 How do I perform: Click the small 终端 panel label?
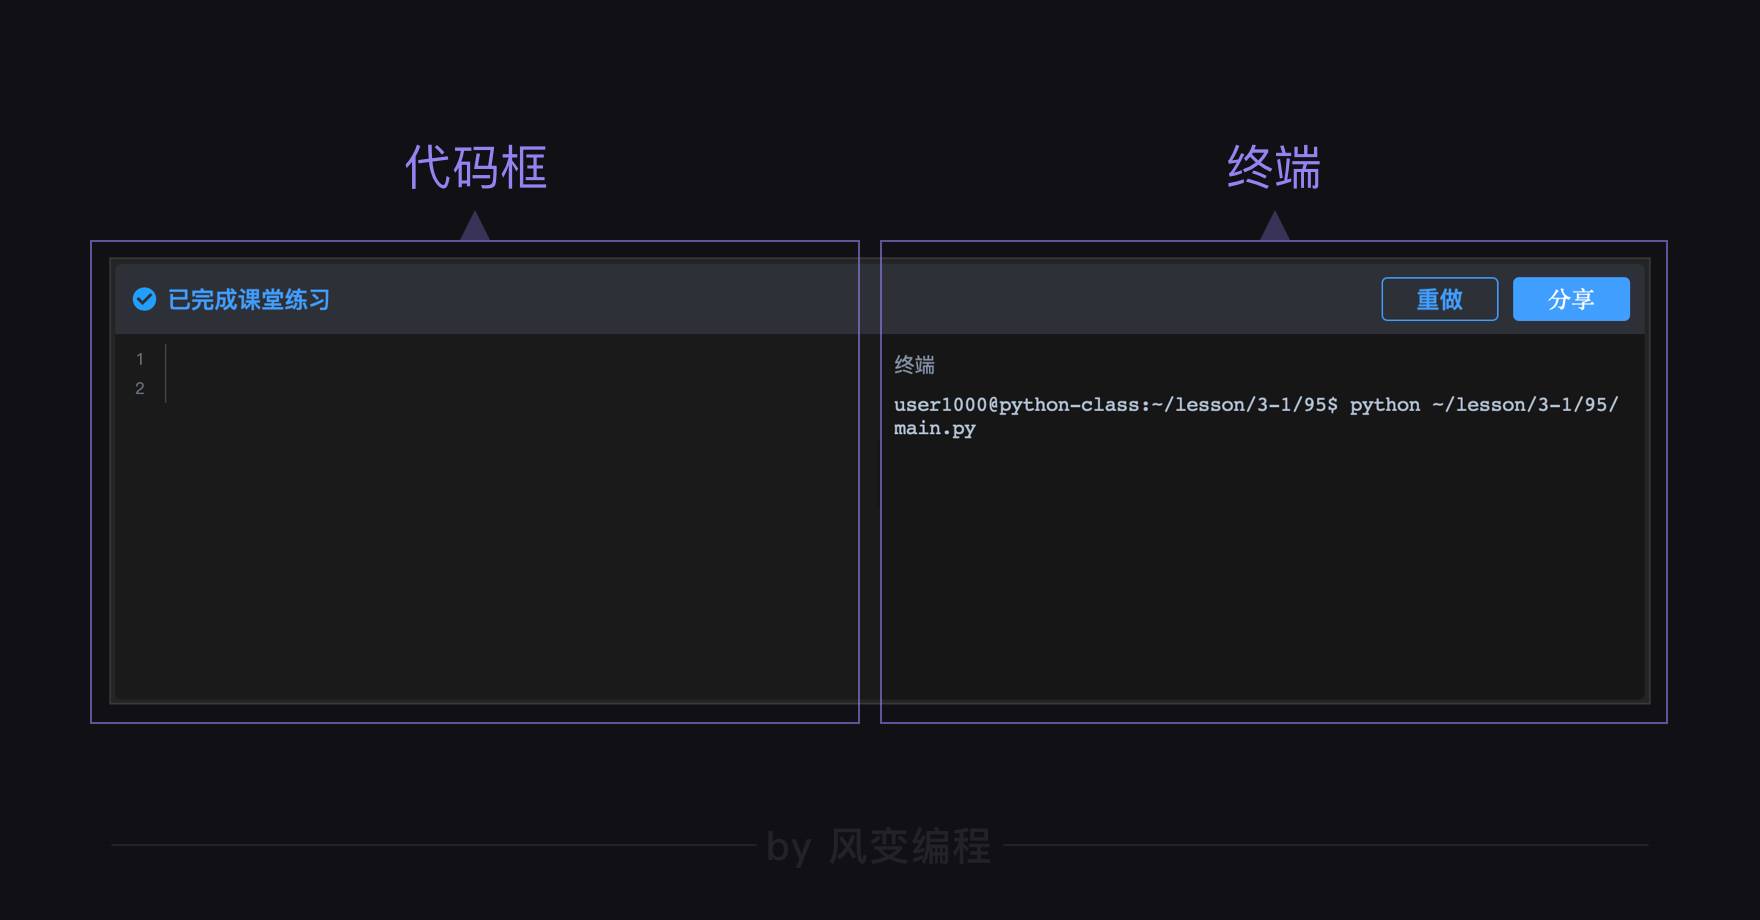(914, 365)
